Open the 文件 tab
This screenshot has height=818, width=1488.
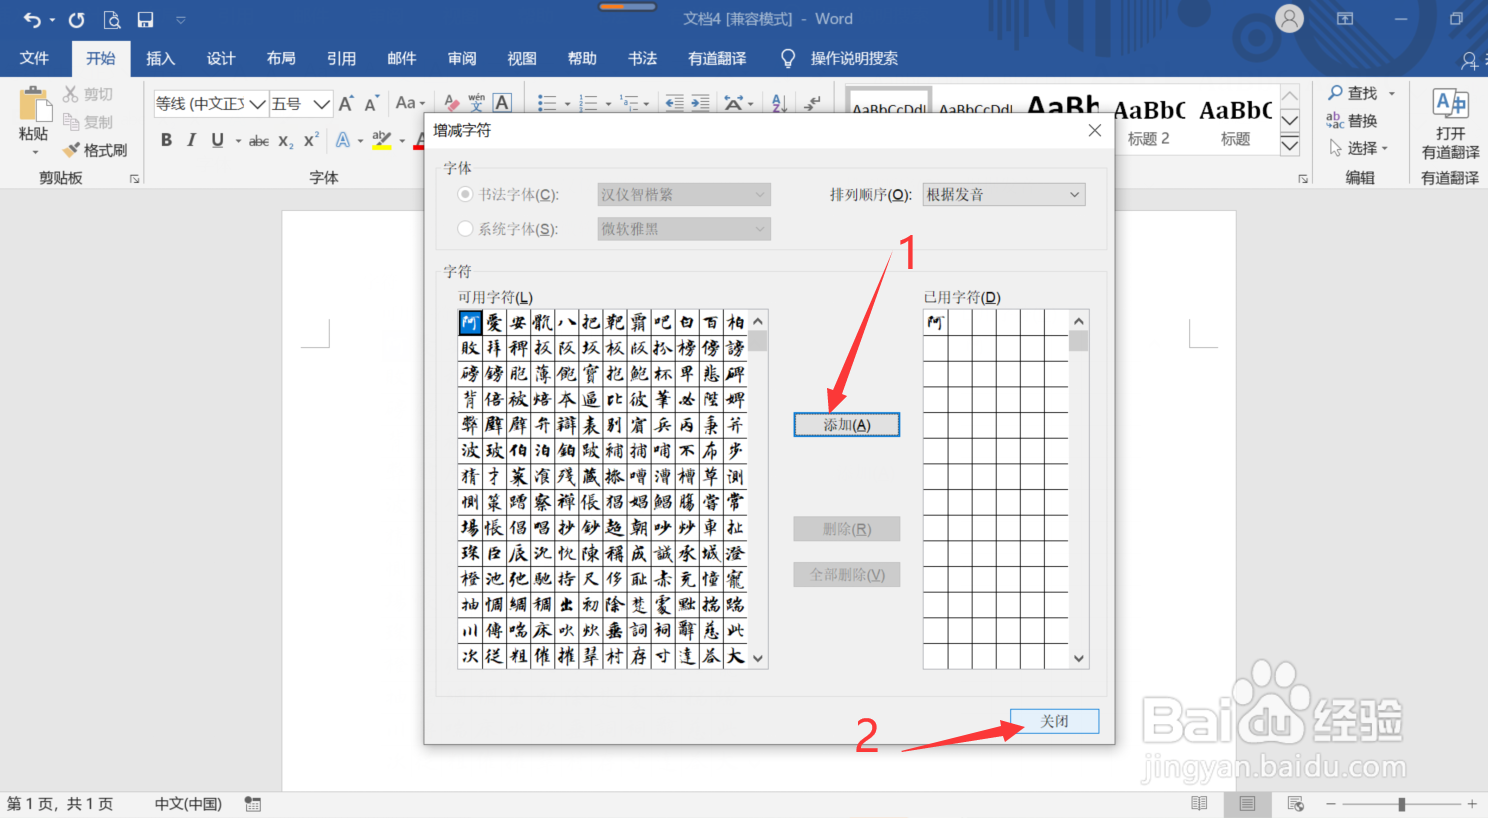(x=34, y=58)
